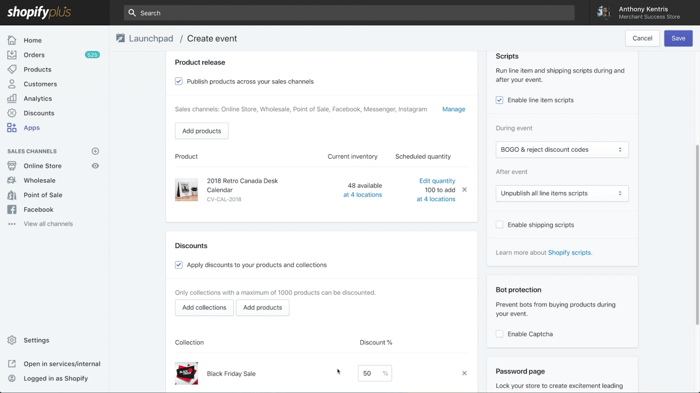The height and width of the screenshot is (393, 700).
Task: Cancel event creation
Action: tap(642, 38)
